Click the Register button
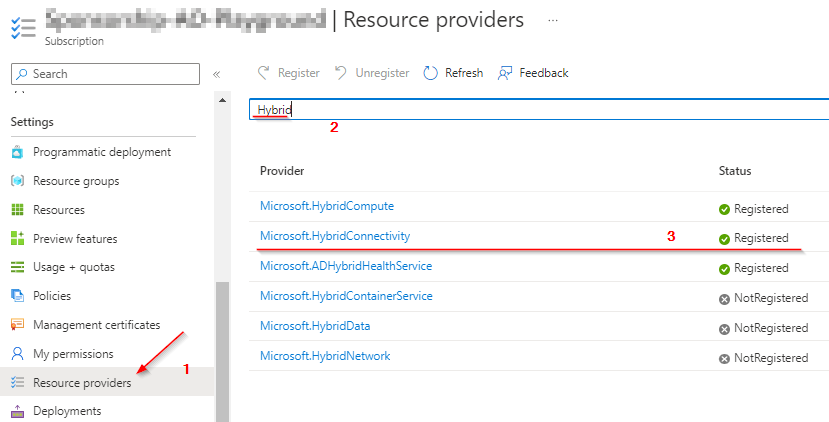Screen dimensions: 829x422 coord(289,73)
